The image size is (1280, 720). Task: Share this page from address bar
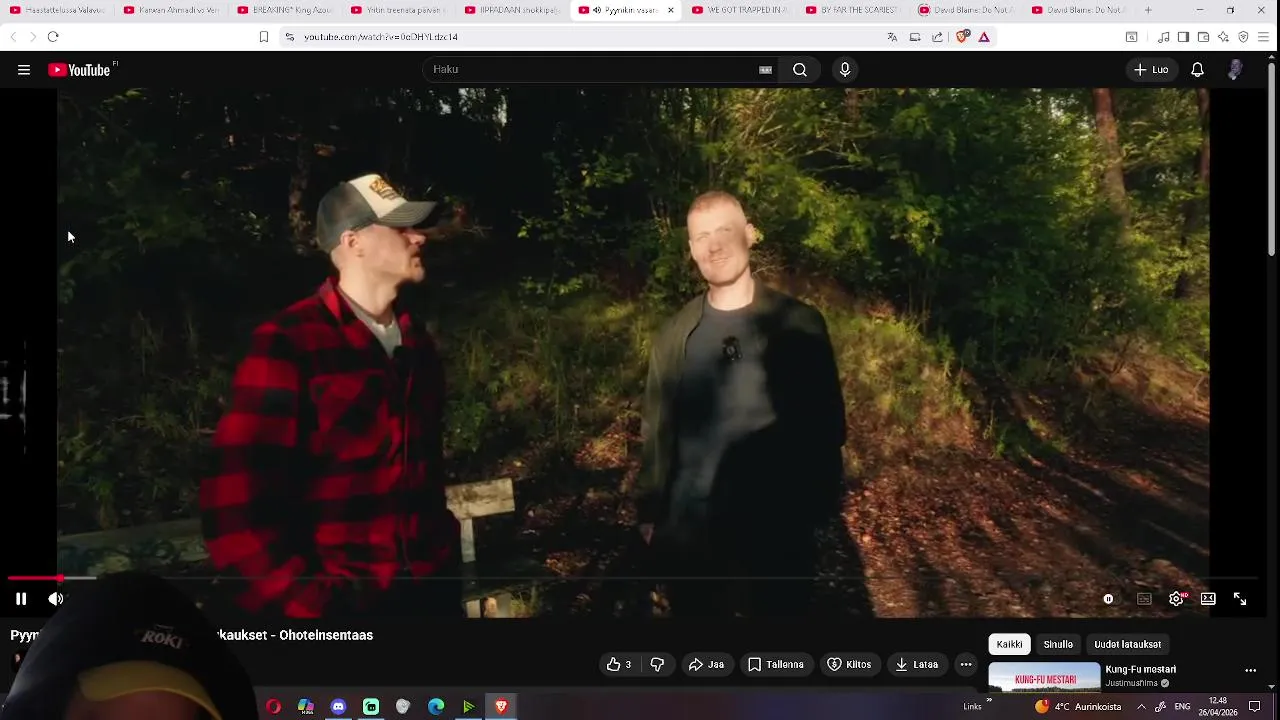click(x=937, y=37)
